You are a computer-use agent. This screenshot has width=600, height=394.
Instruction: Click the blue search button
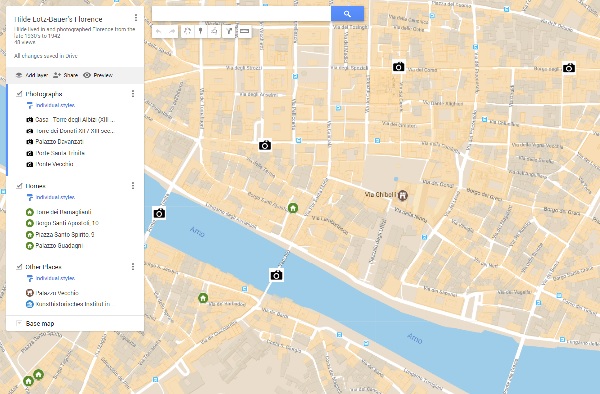click(x=347, y=14)
